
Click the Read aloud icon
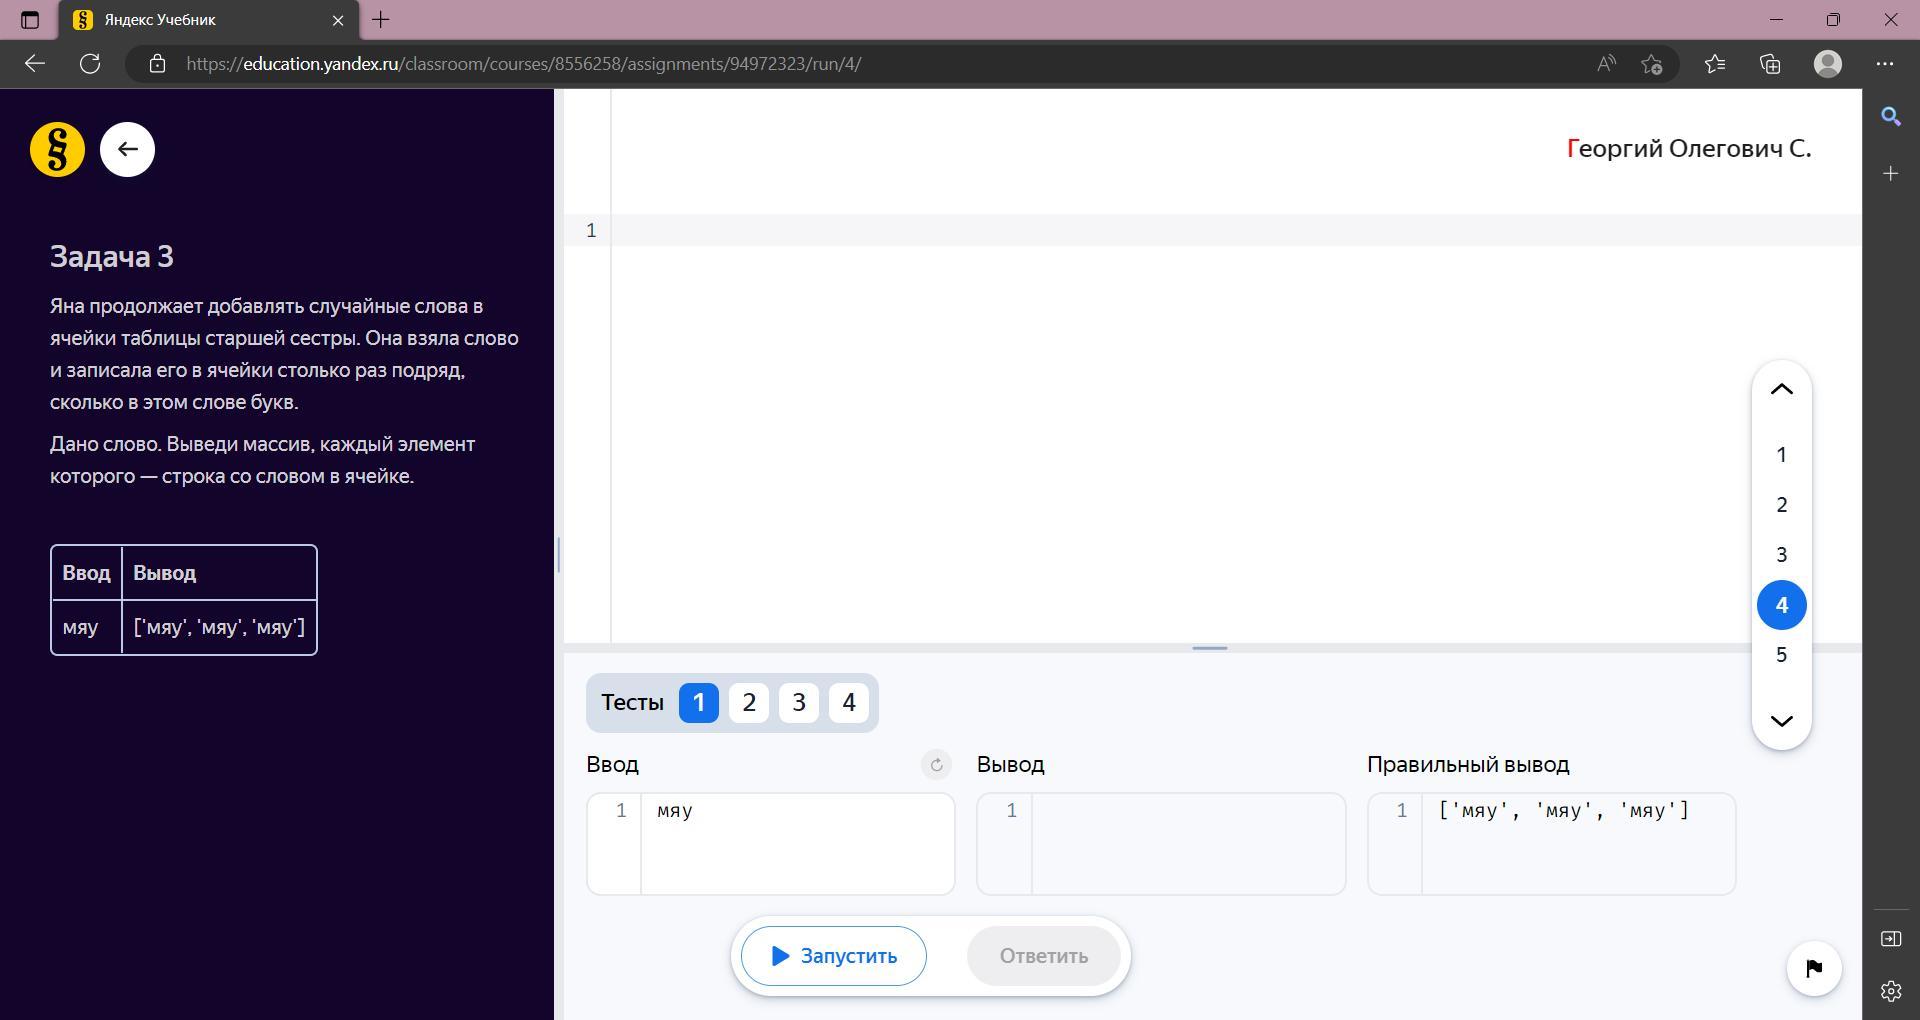pyautogui.click(x=1606, y=64)
